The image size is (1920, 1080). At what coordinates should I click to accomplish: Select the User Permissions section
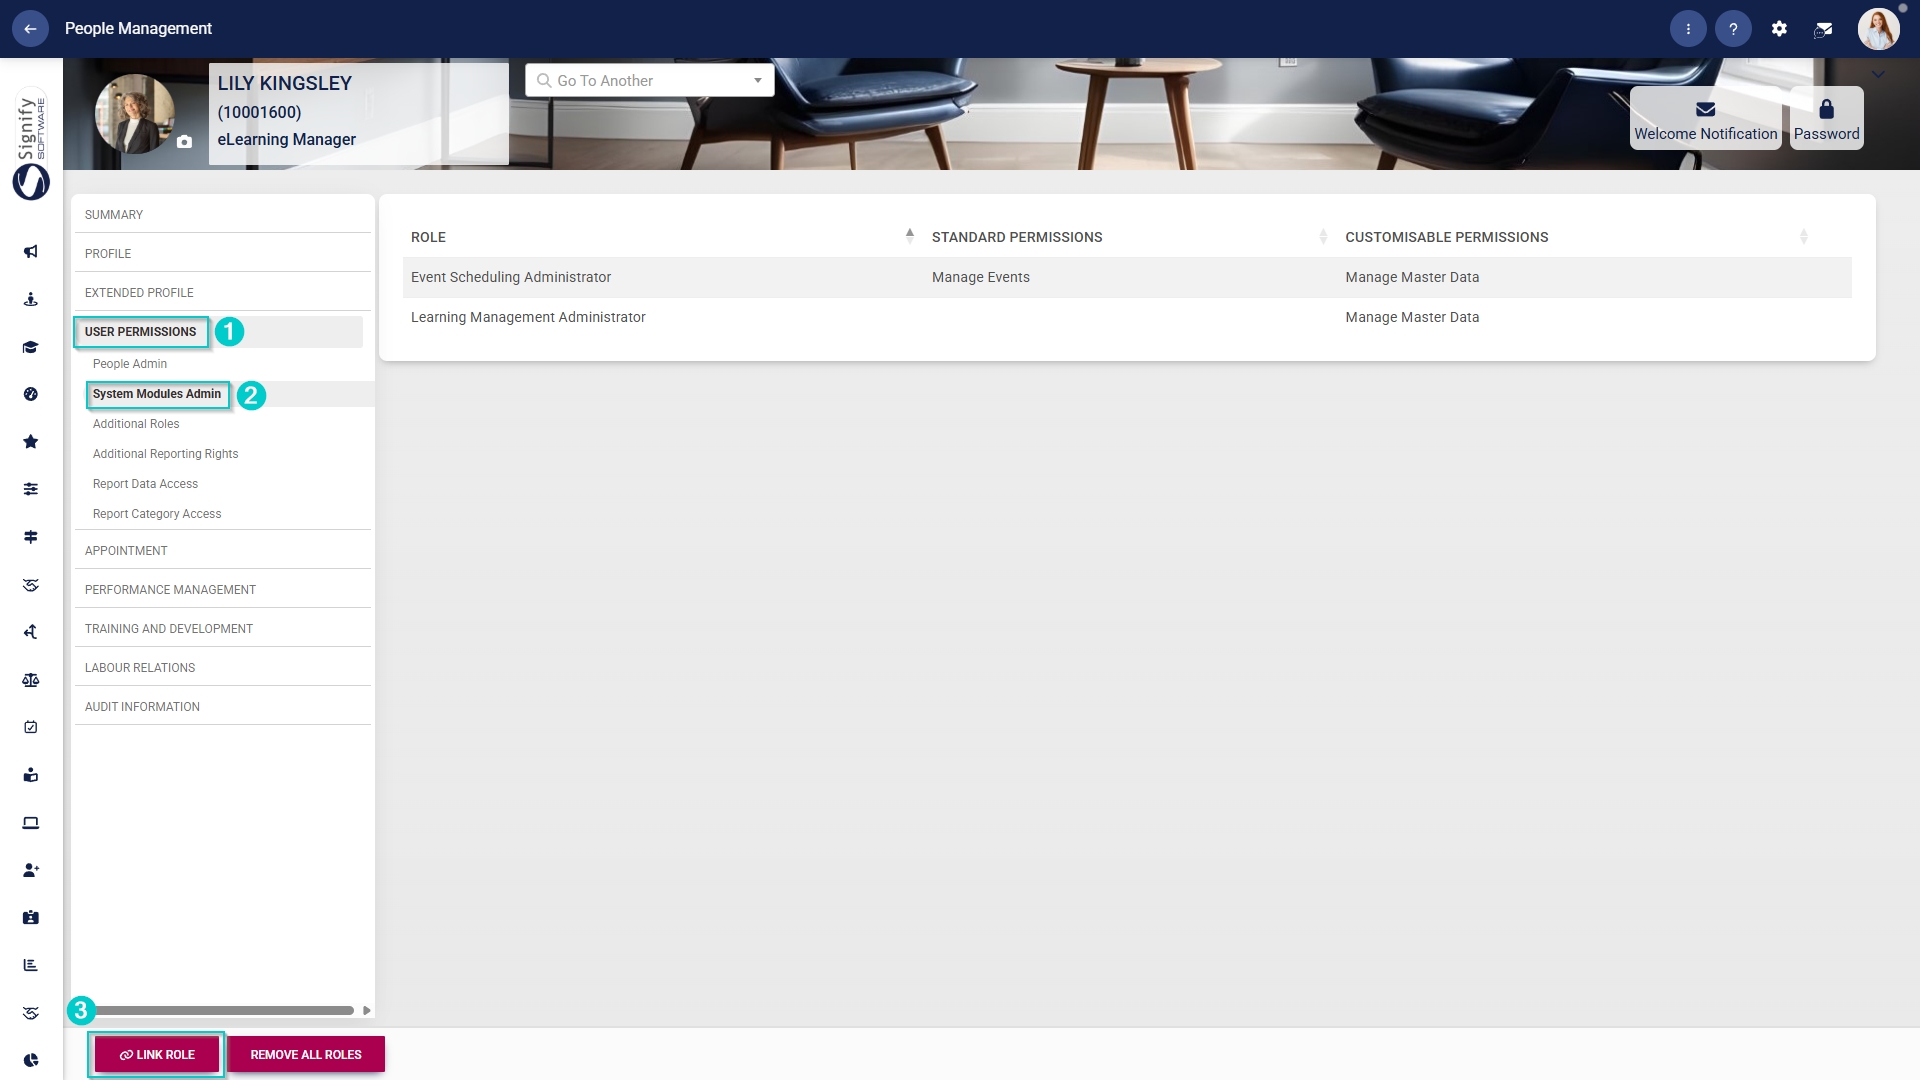pos(141,332)
